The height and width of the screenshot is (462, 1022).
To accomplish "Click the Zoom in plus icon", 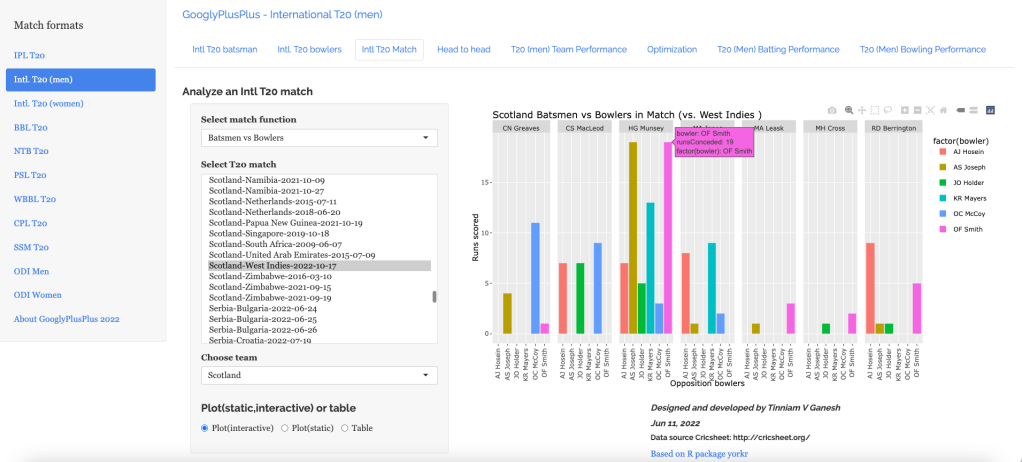I will click(905, 110).
